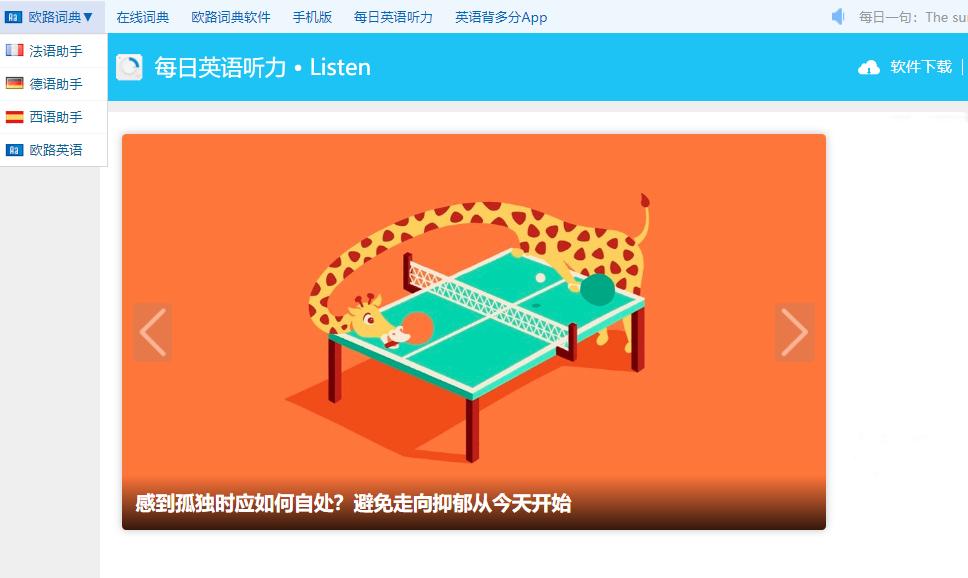This screenshot has width=968, height=578.
Task: Click the 欧路词典 logo icon in the top bar
Action: click(x=13, y=17)
